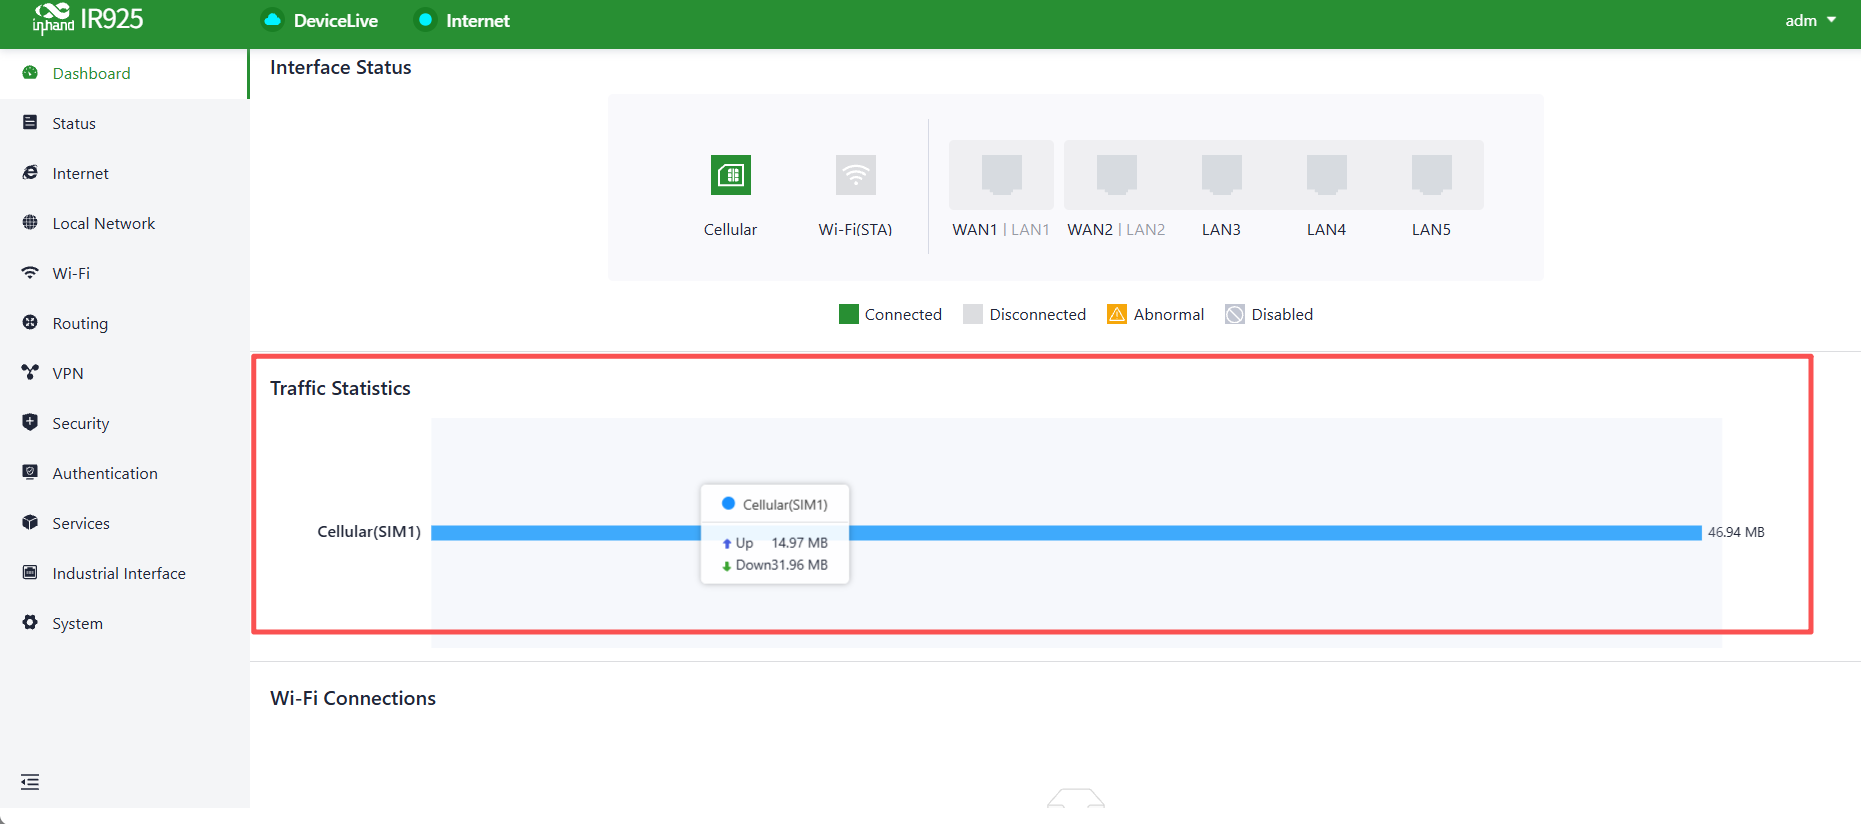
Task: Click the Authentication sidebar icon
Action: pos(30,472)
